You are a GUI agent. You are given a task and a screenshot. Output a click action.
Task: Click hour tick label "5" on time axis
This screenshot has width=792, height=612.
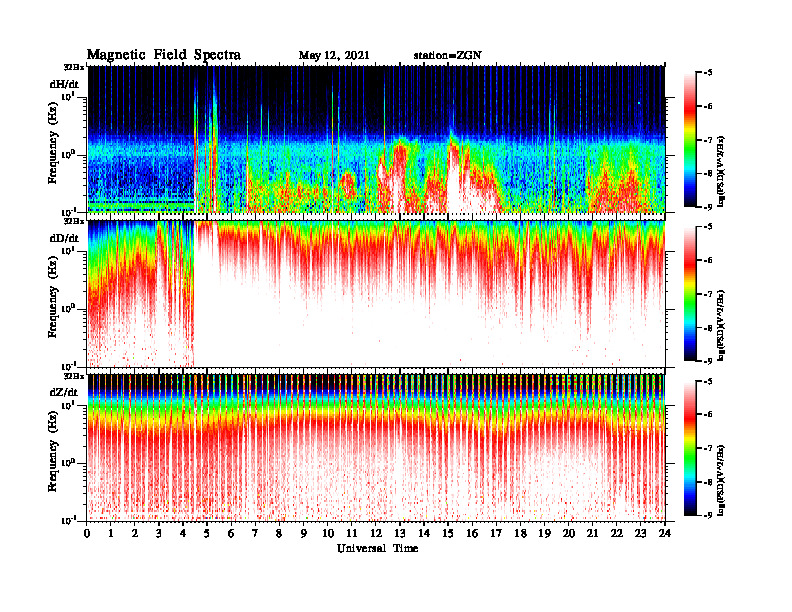pos(207,534)
